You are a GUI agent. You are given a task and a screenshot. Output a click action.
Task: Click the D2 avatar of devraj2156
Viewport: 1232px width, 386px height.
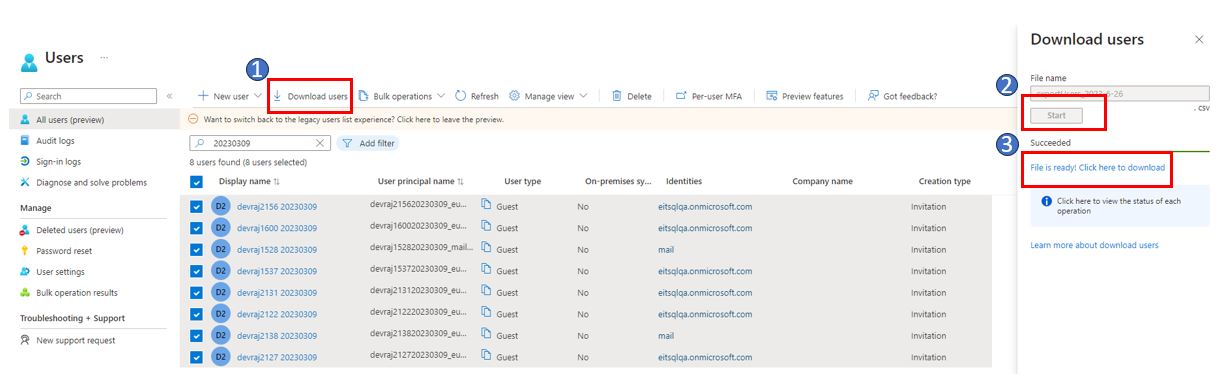[x=221, y=207]
